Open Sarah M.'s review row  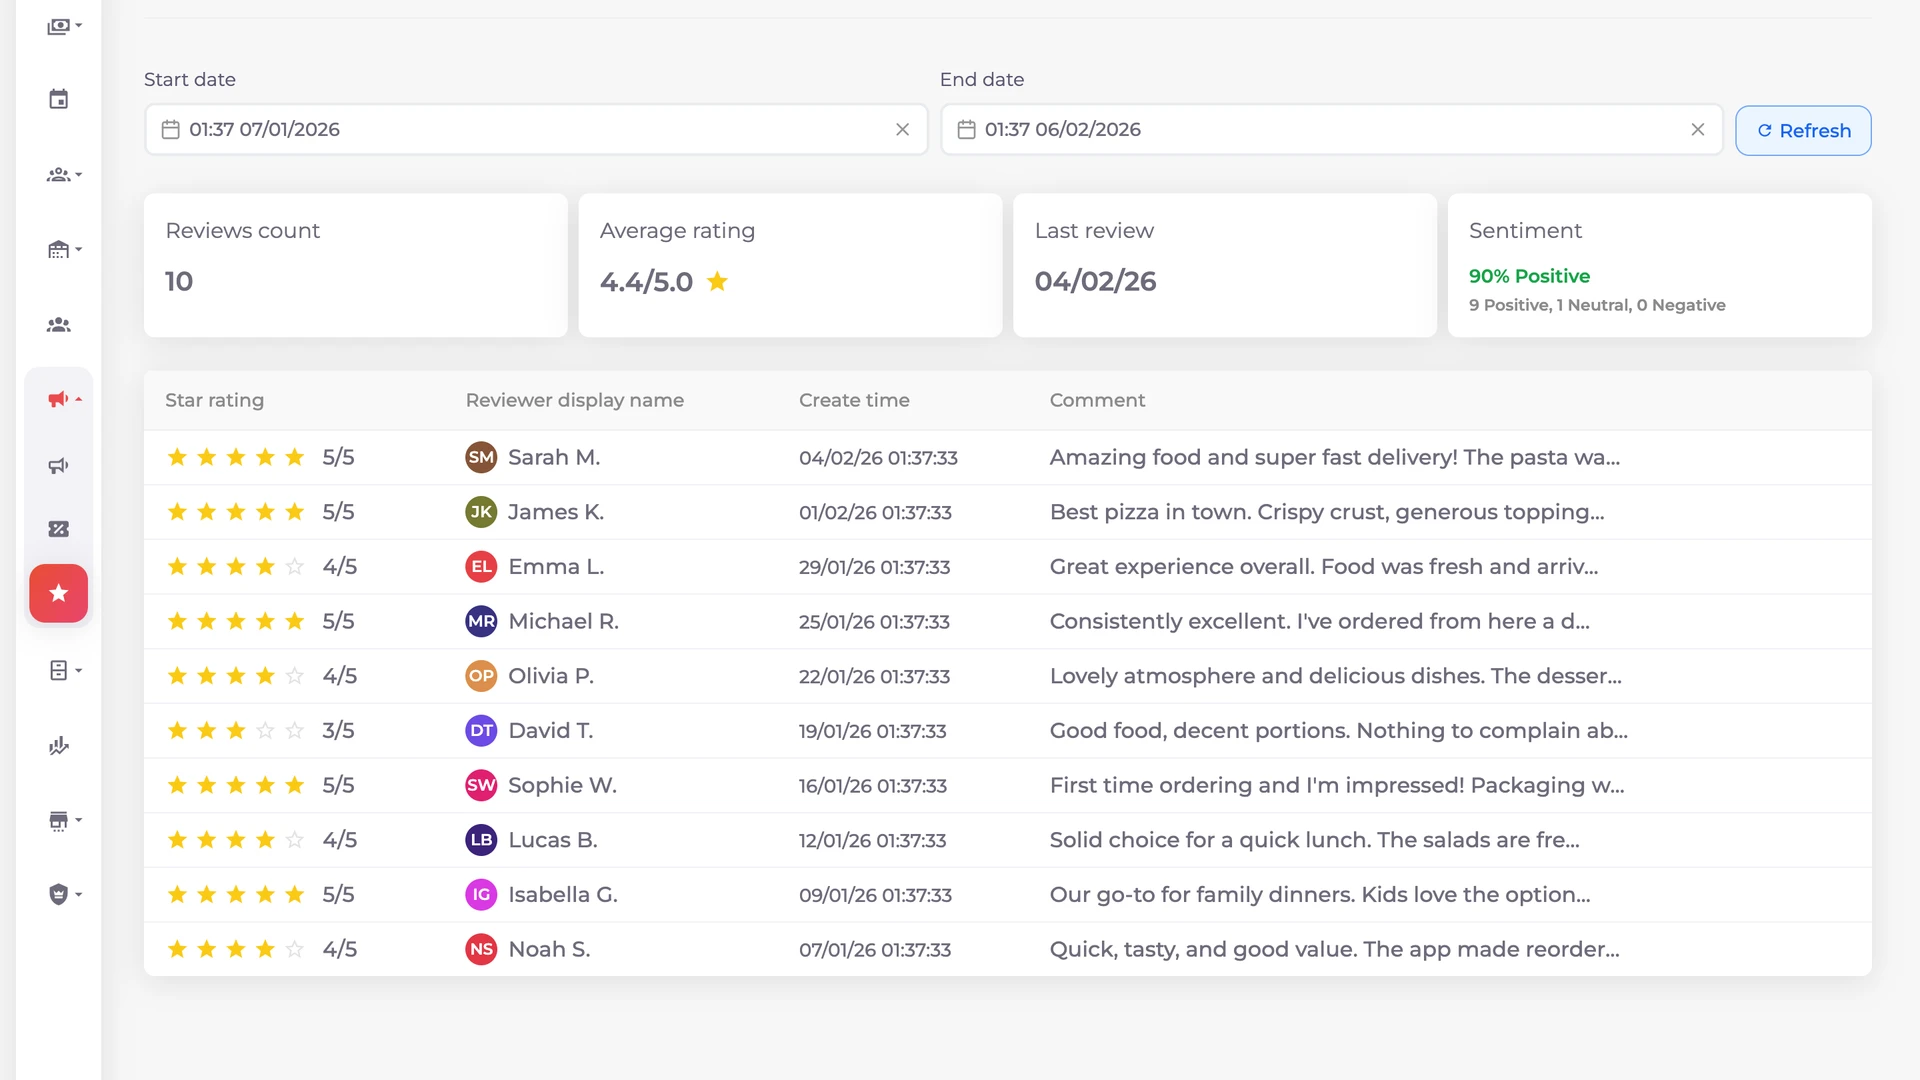tap(553, 458)
